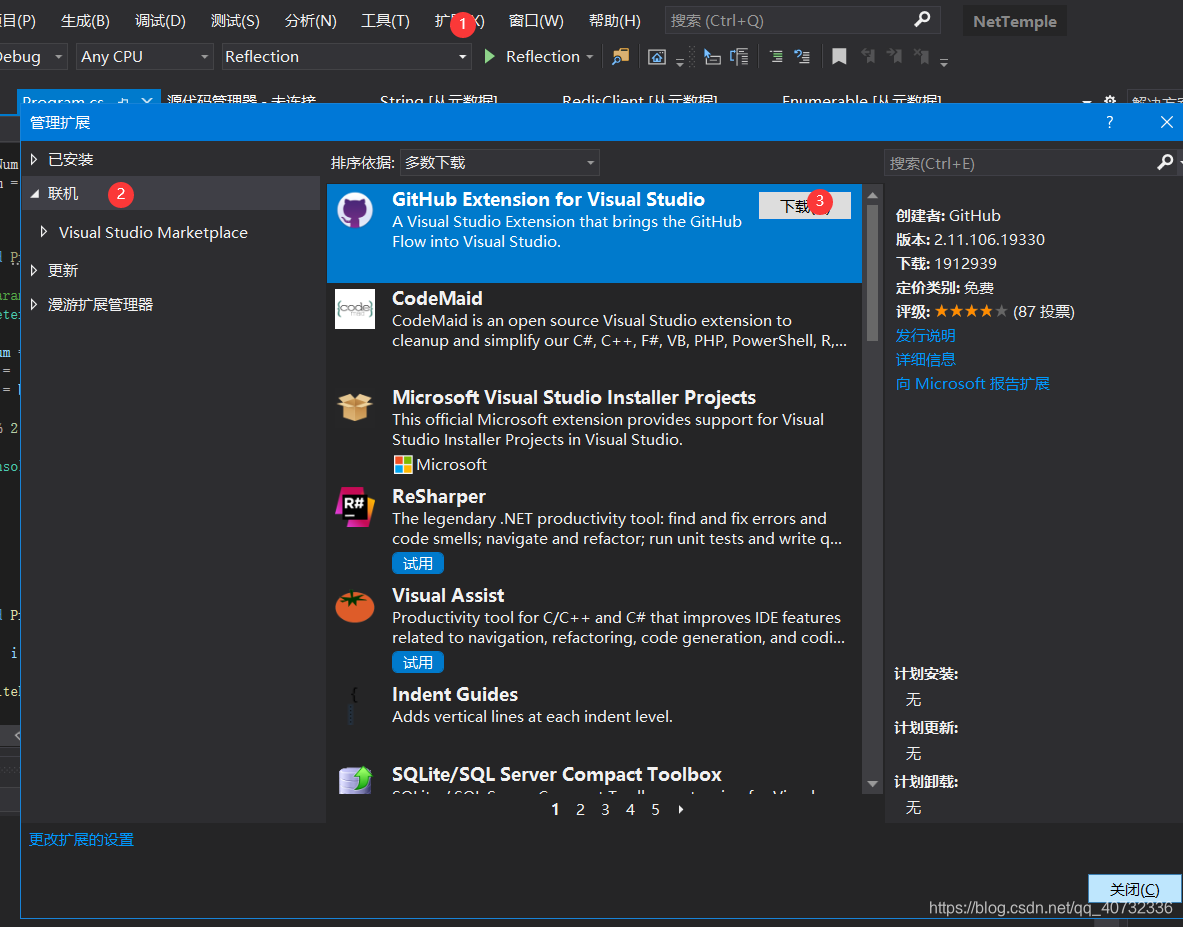The width and height of the screenshot is (1183, 927).
Task: Click the star rating in details pane
Action: click(x=970, y=311)
